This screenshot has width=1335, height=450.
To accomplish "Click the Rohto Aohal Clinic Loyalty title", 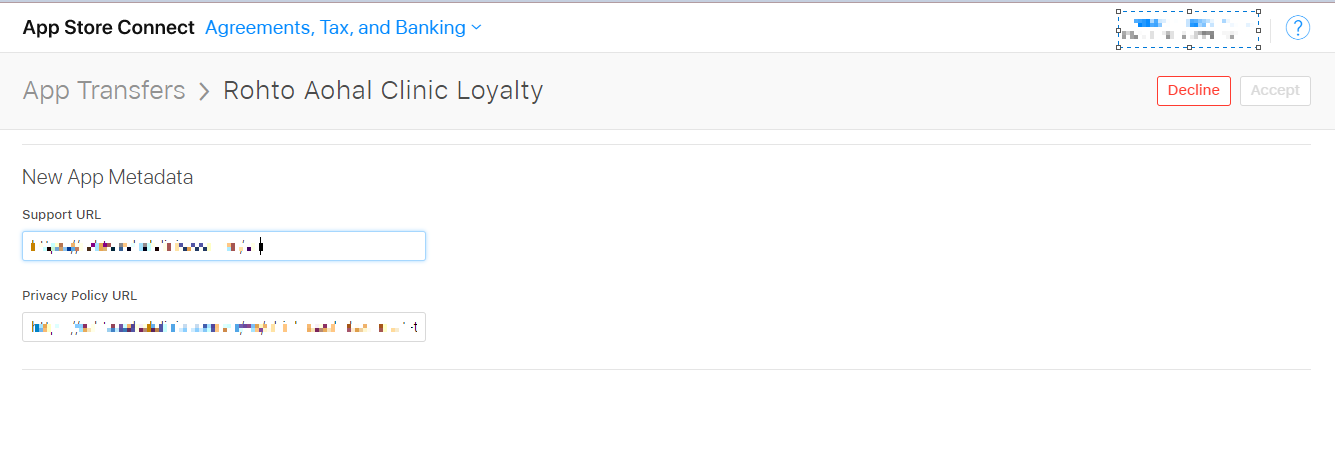I will coord(383,91).
